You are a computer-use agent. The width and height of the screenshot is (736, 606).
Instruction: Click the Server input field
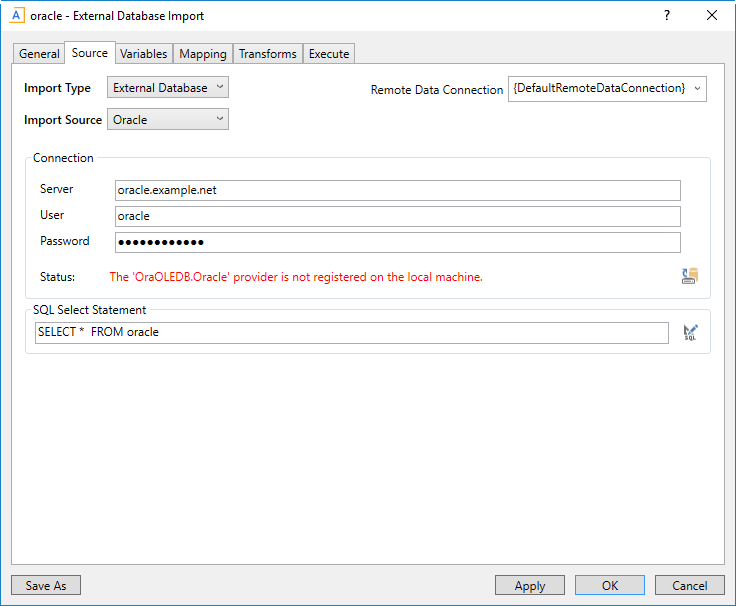(398, 190)
